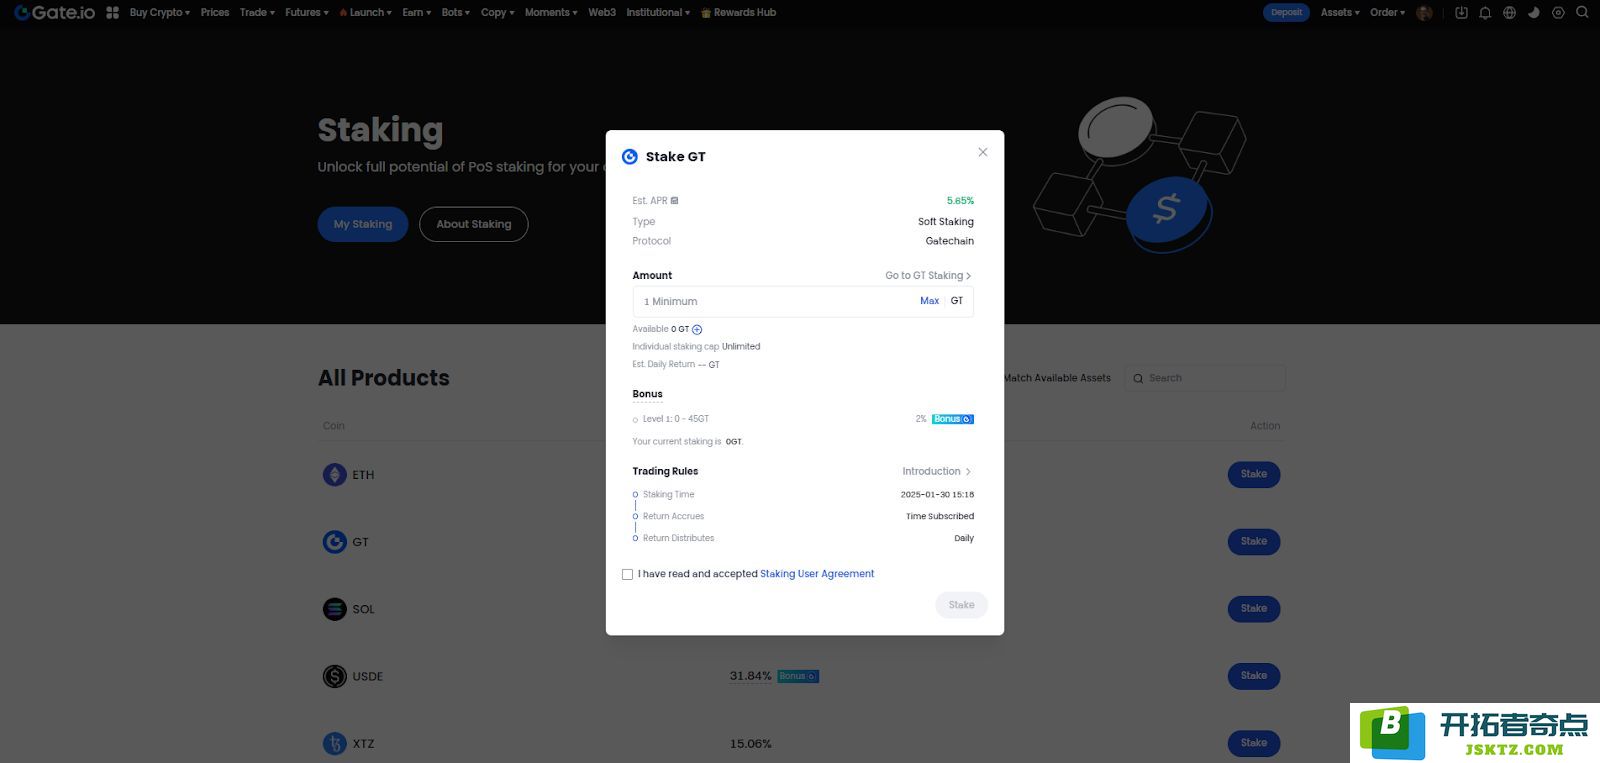This screenshot has height=763, width=1600.
Task: Click the GT coin icon in list
Action: [x=335, y=542]
